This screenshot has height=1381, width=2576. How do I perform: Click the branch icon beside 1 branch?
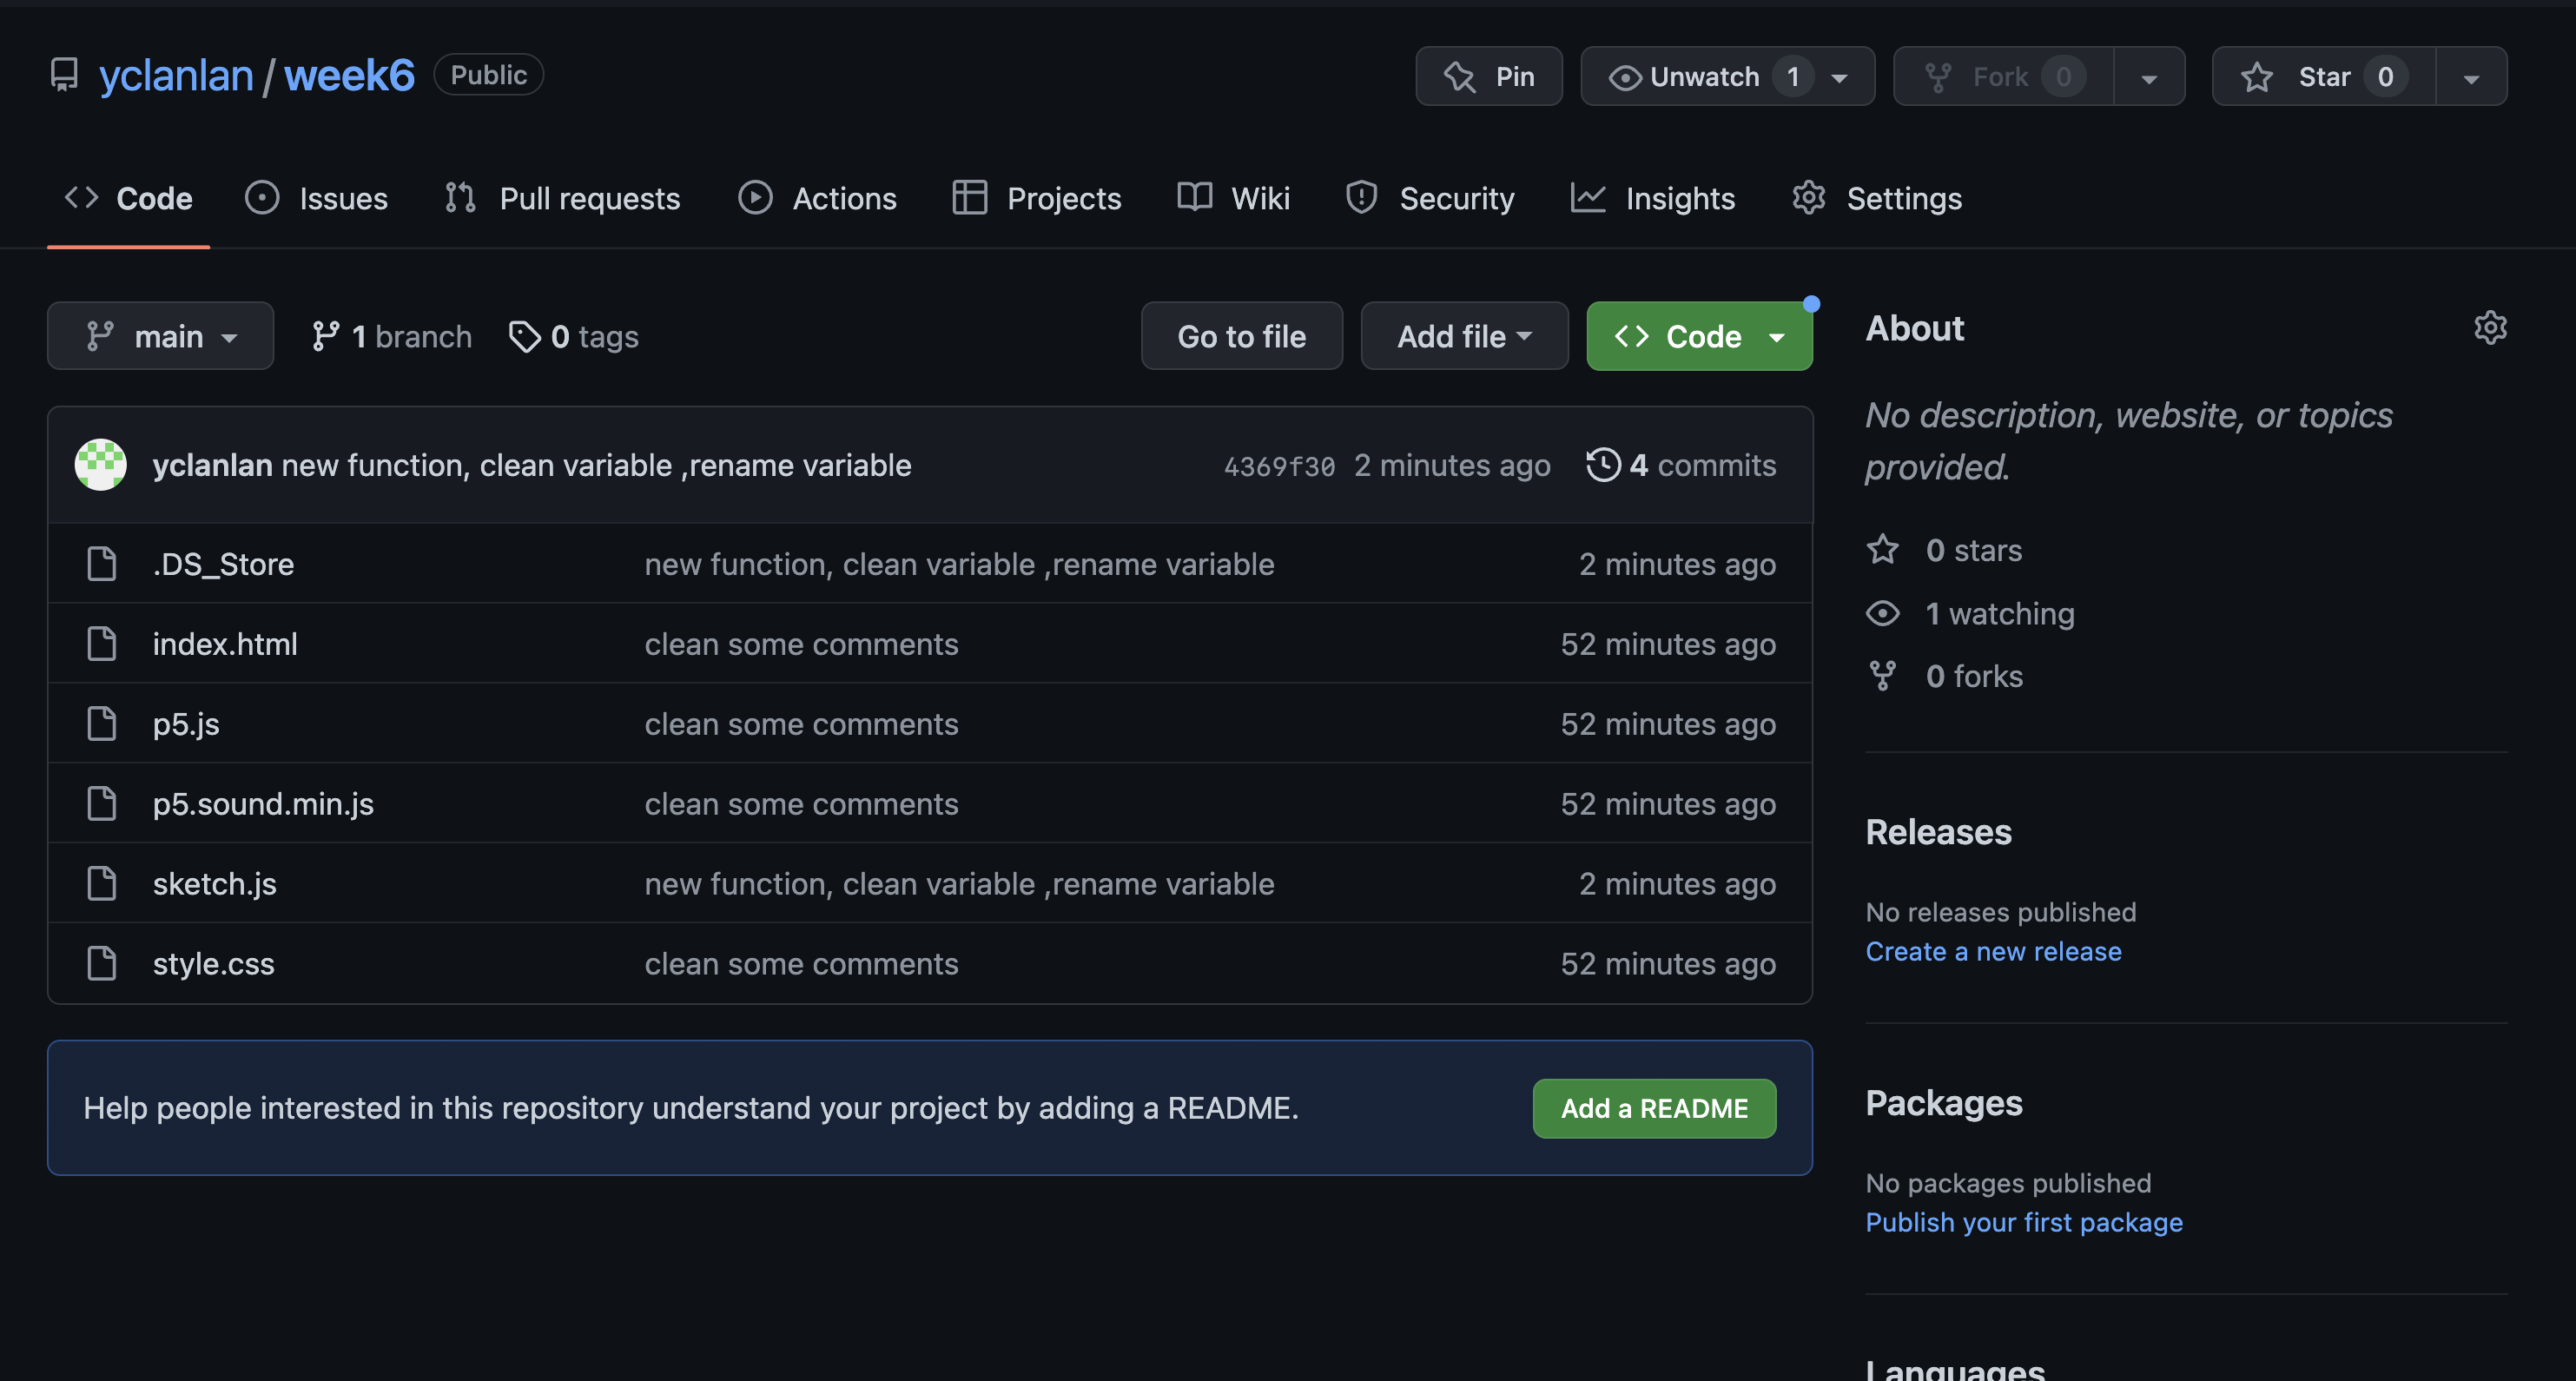[325, 337]
